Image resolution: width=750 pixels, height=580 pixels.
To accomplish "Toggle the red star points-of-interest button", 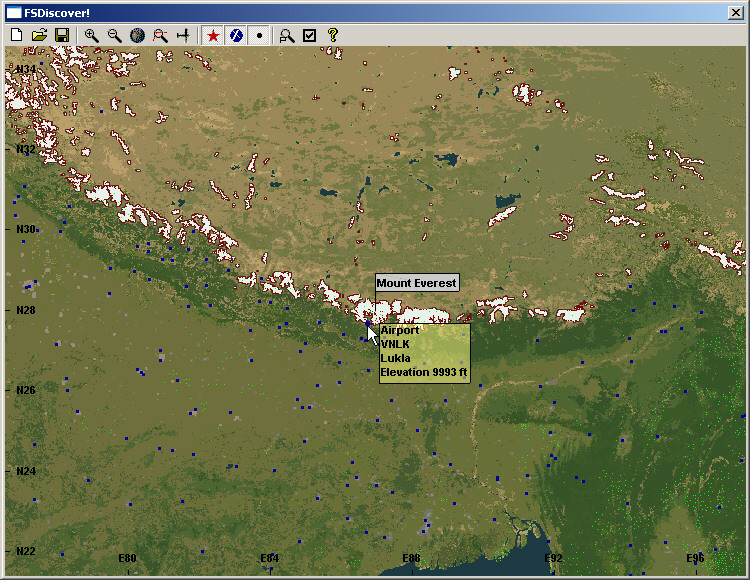I will [213, 35].
